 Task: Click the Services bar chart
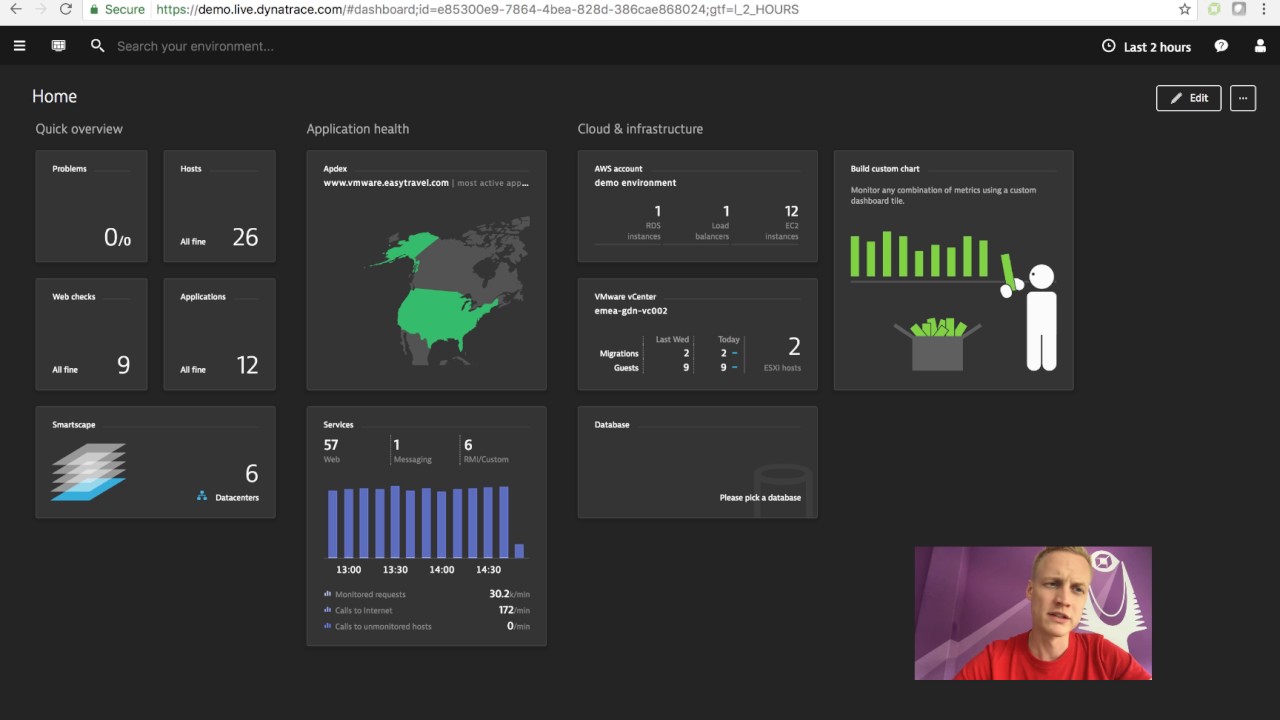(426, 522)
